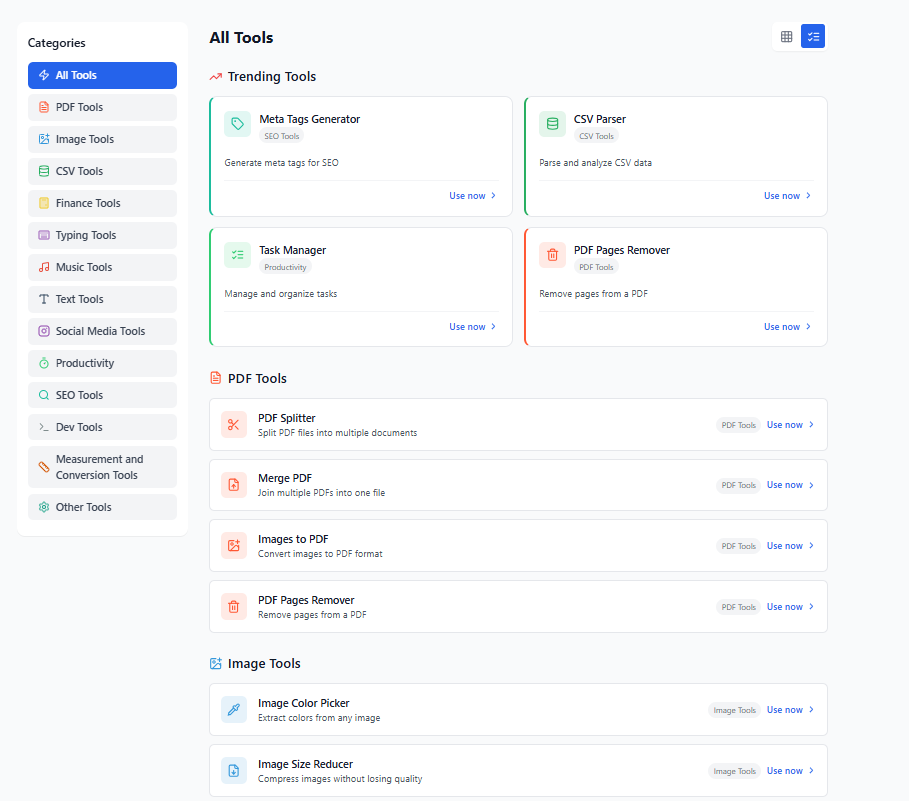Use now link in trending PDF Pages Remover card
This screenshot has height=801, width=909.
coord(787,327)
